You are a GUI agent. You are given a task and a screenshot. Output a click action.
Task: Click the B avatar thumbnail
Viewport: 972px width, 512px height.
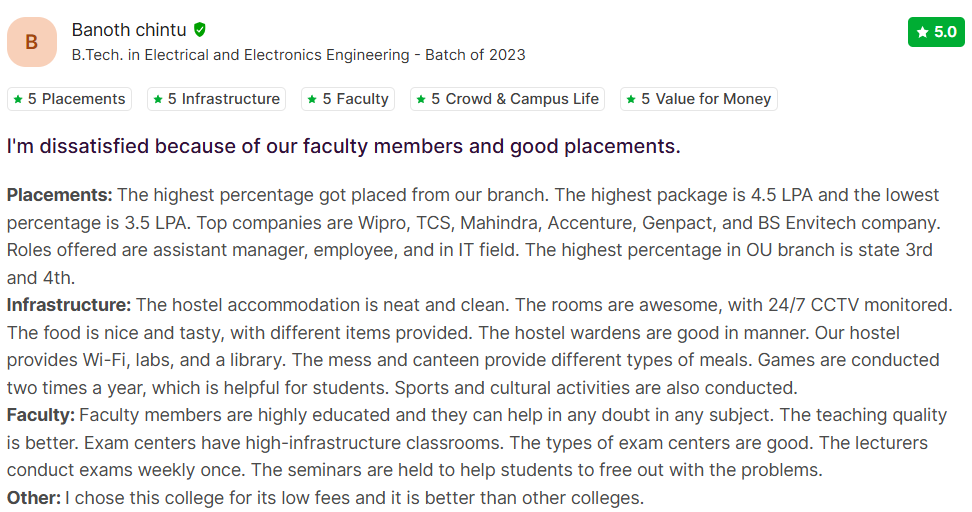point(31,42)
